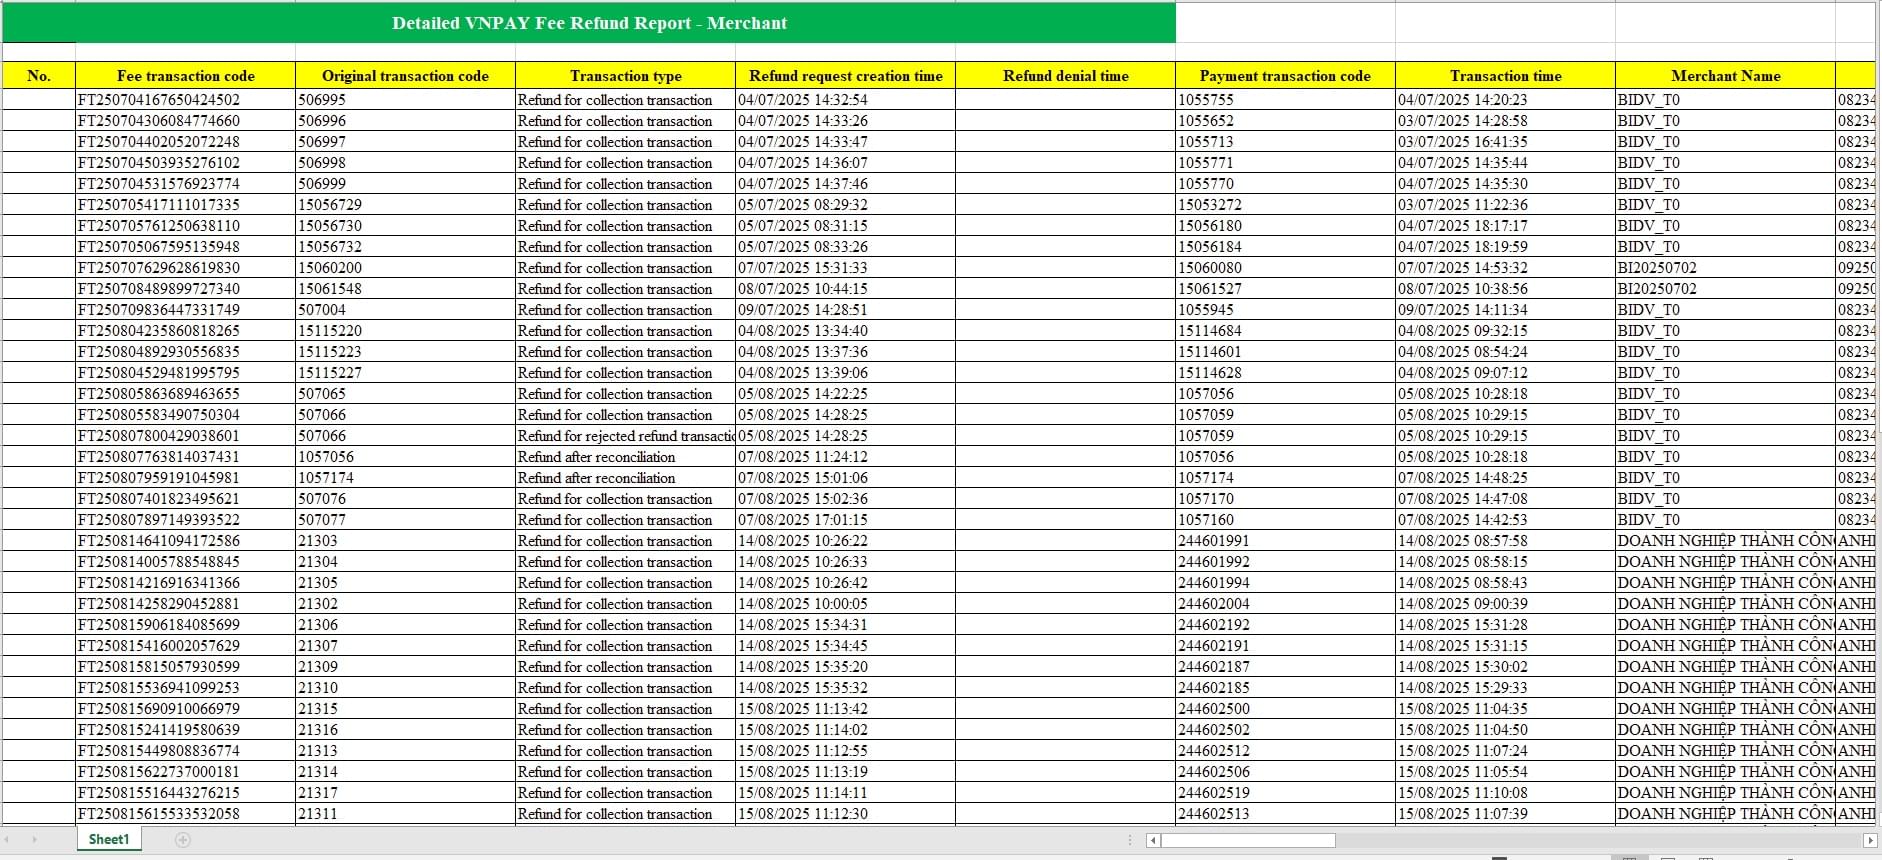The height and width of the screenshot is (860, 1882).
Task: Click the three-dot tab bar resize handle
Action: click(1130, 840)
